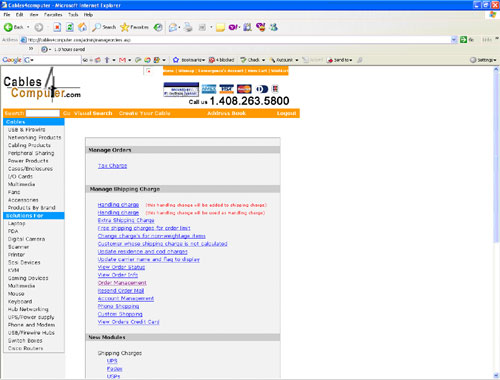This screenshot has width=500, height=380.
Task: Open the address bar dropdown arrow
Action: (x=454, y=40)
